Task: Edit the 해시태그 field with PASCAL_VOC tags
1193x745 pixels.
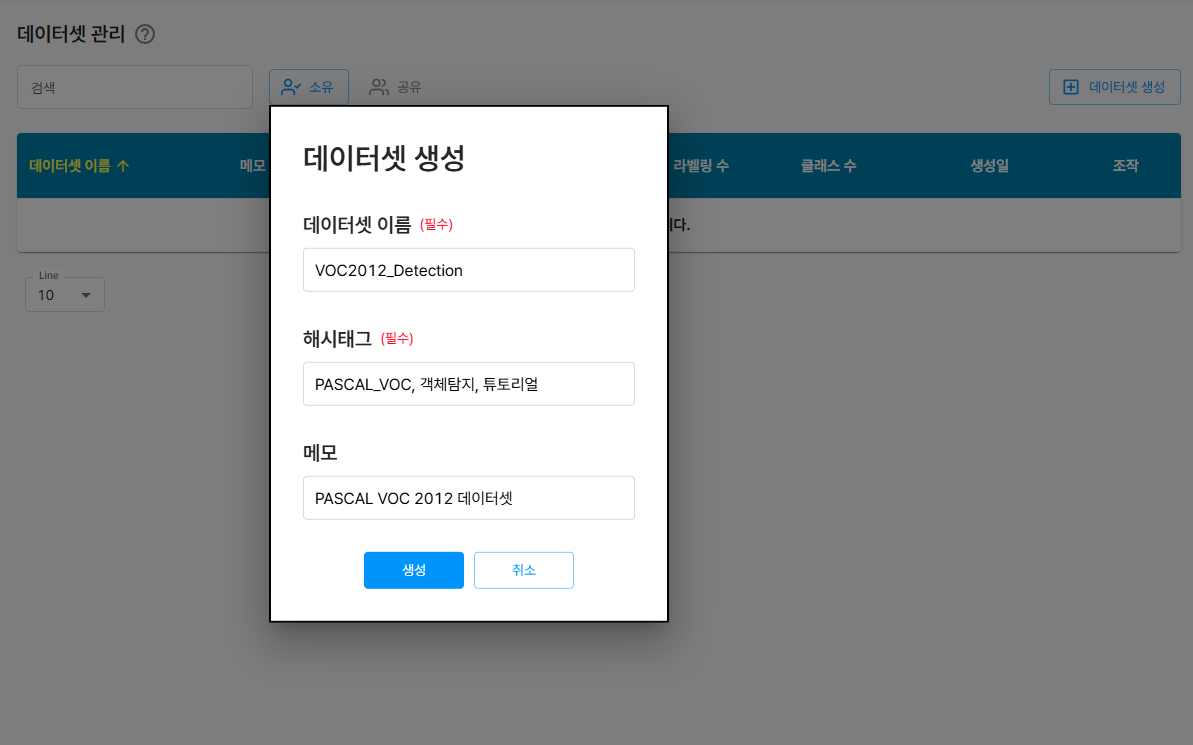Action: pos(469,384)
